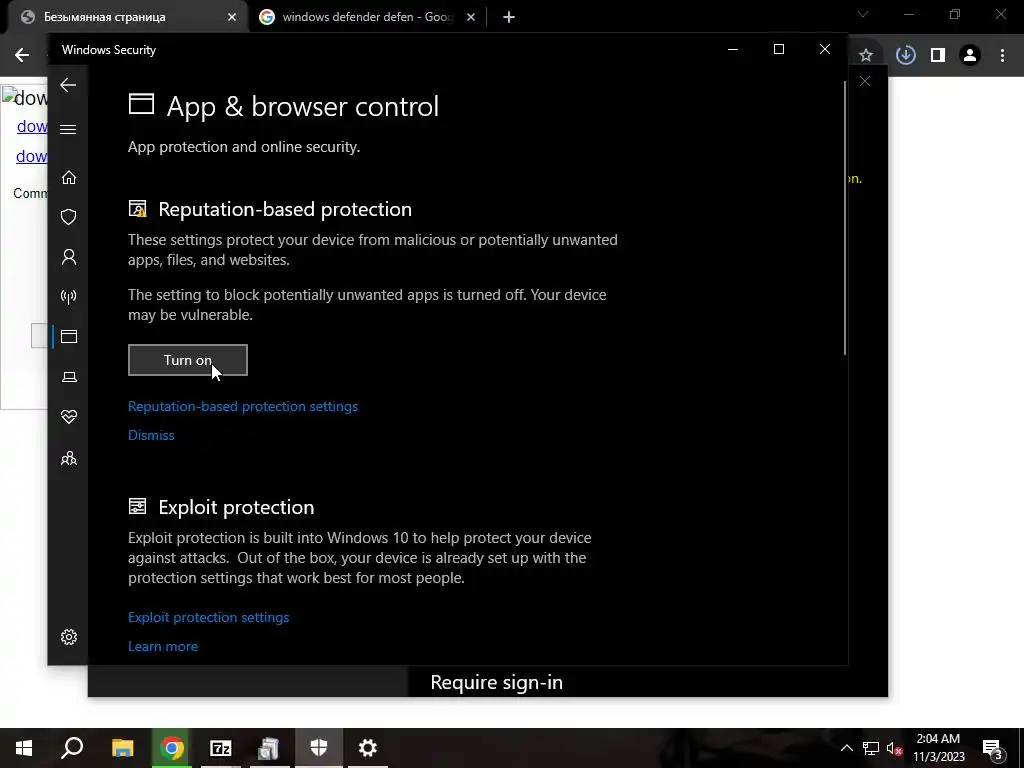Open the notification center icon
The image size is (1024, 768).
coord(993,748)
